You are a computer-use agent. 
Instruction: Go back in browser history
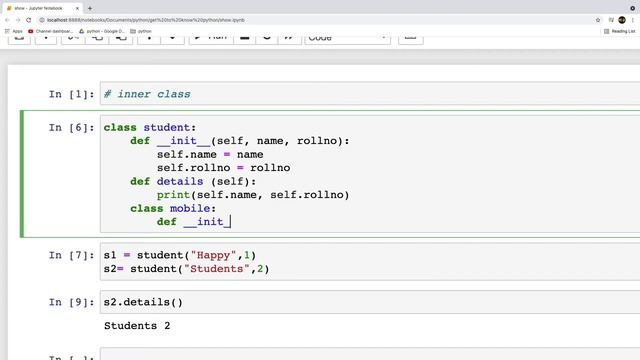[x=7, y=20]
